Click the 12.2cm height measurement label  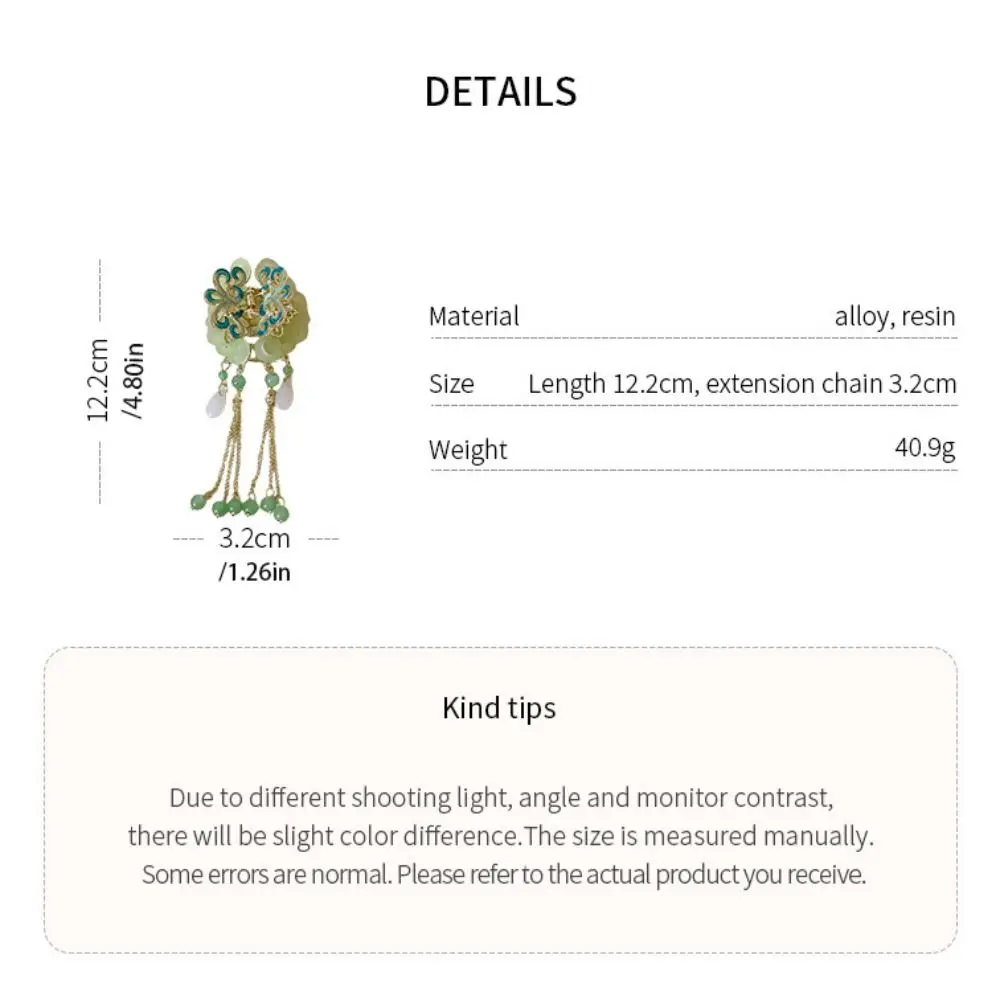pos(98,380)
